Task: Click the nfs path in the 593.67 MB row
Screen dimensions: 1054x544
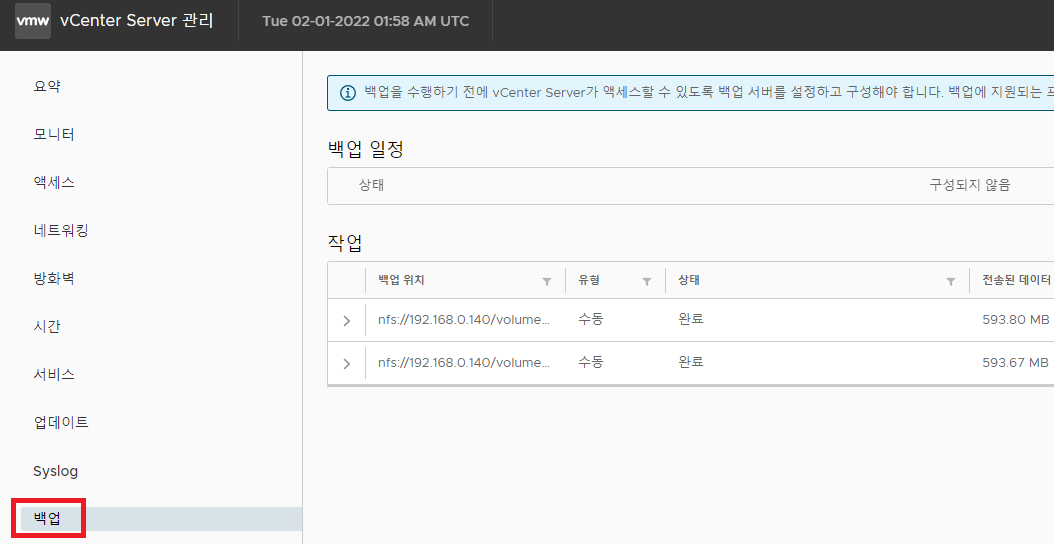Action: tap(464, 362)
